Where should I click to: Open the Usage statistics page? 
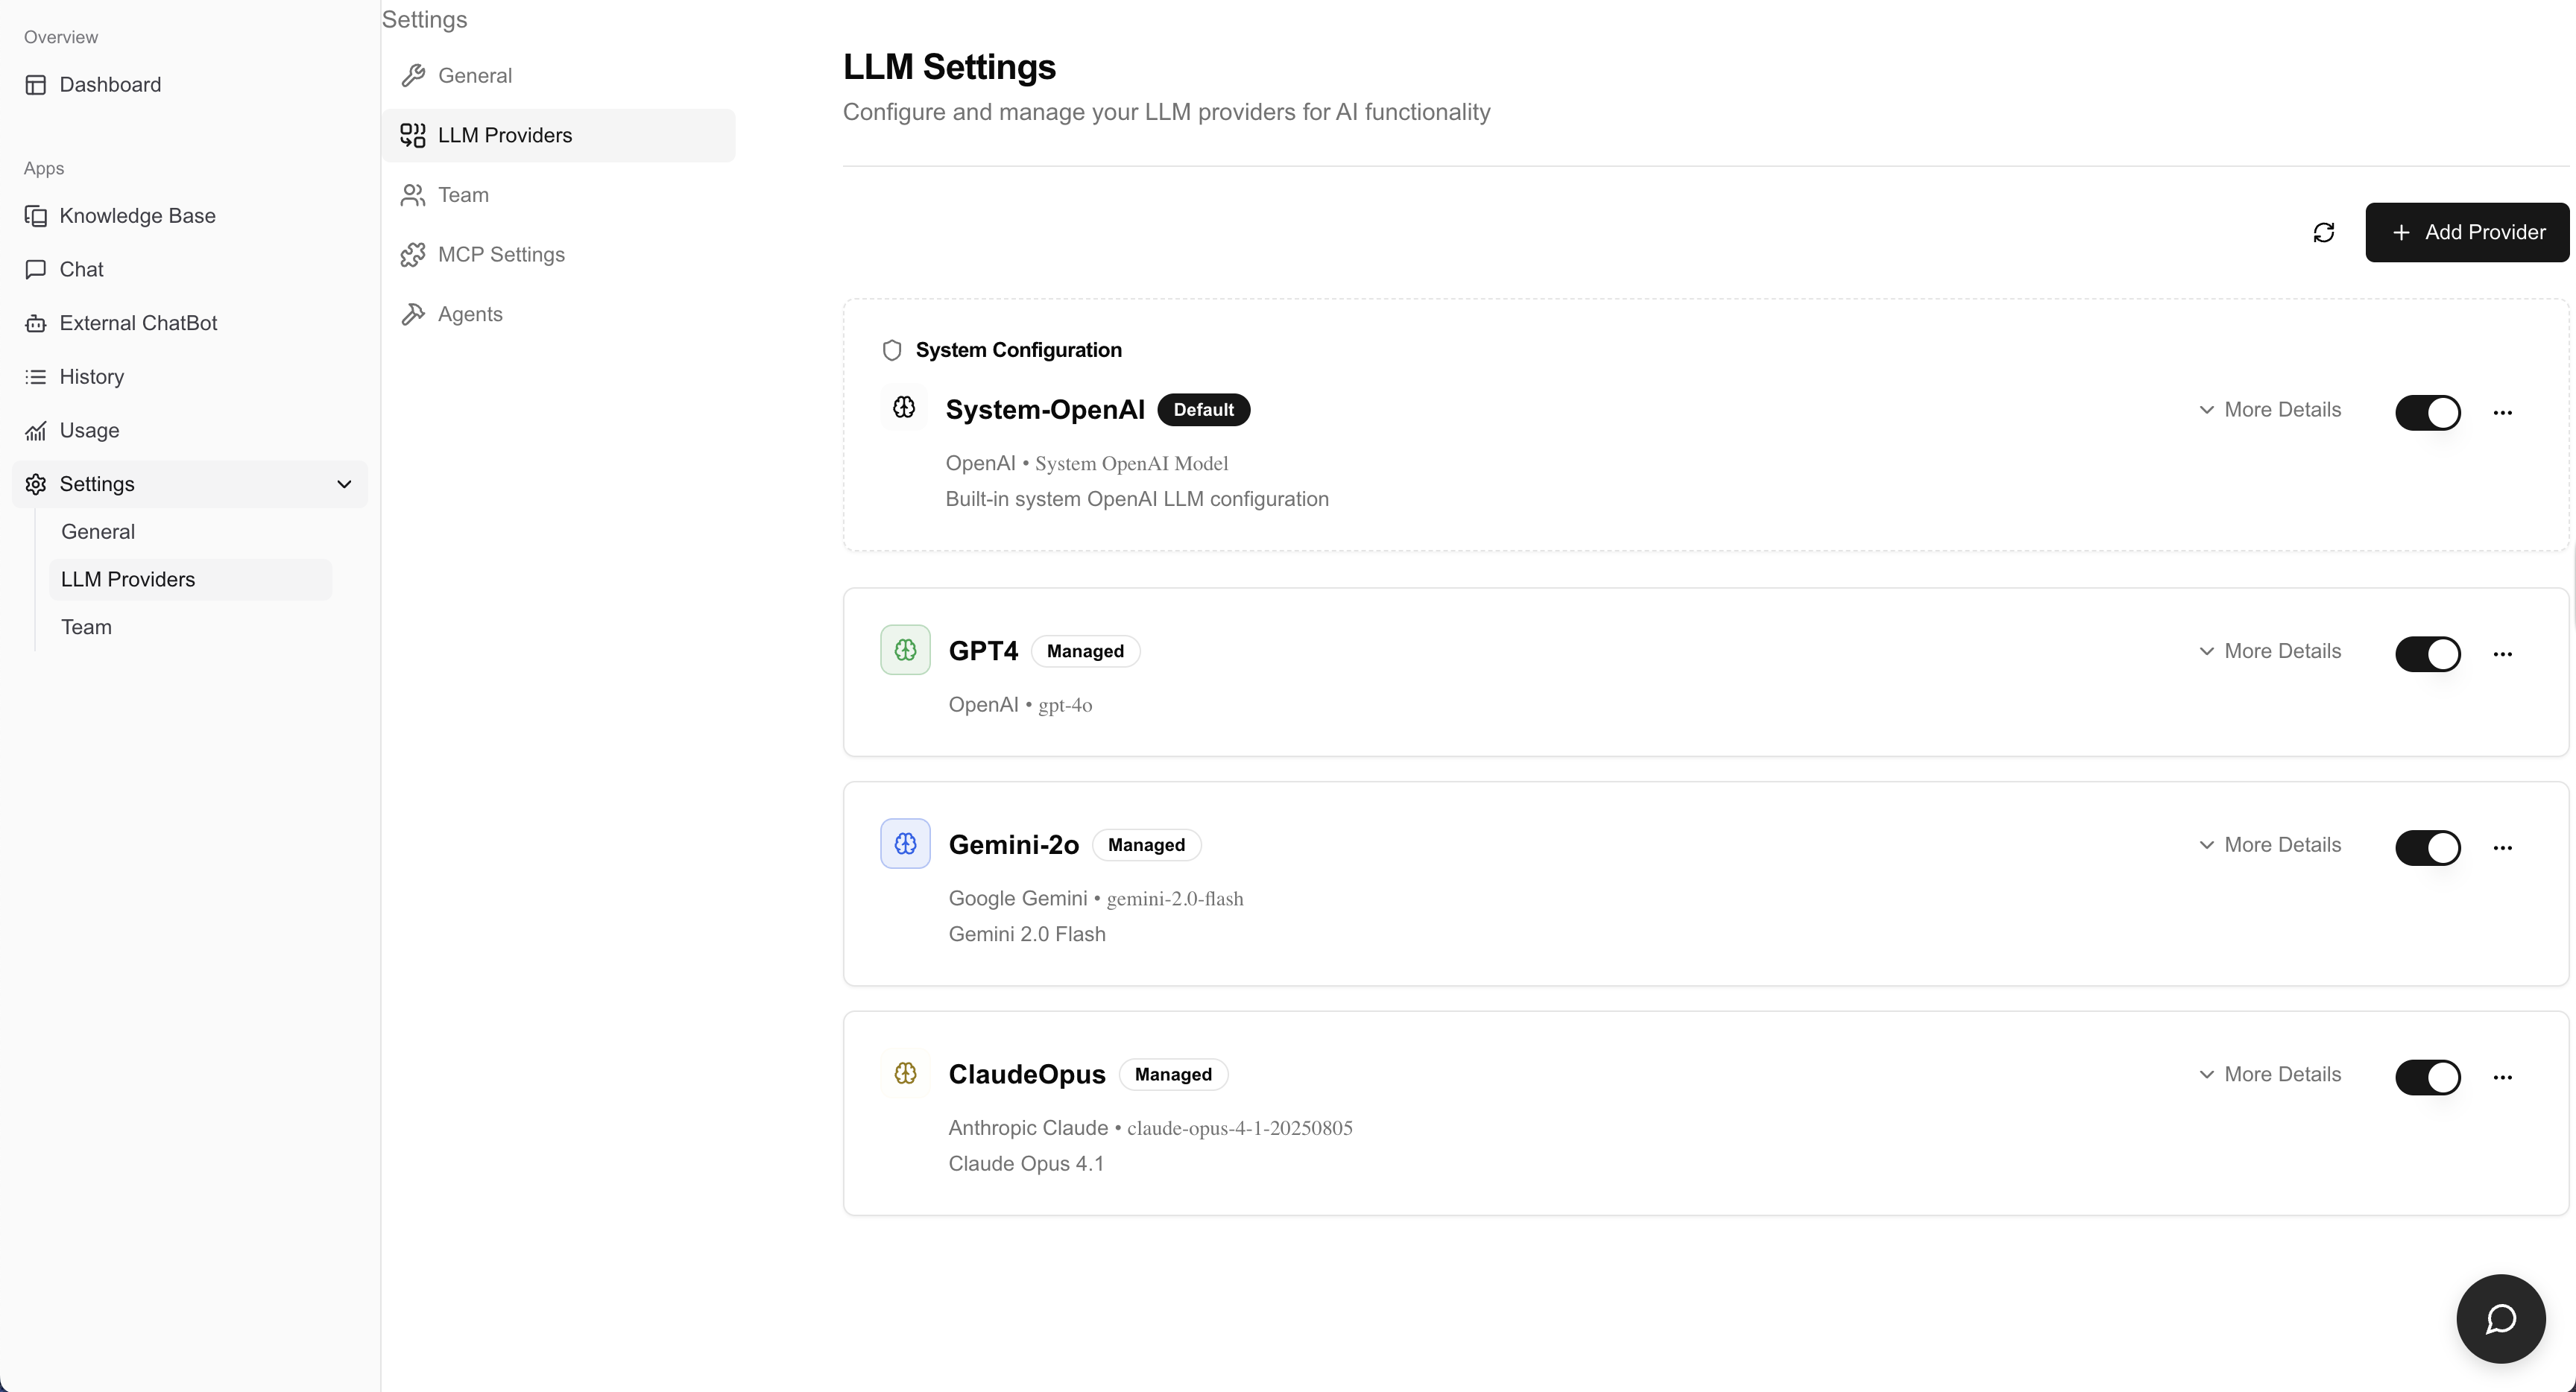87,430
